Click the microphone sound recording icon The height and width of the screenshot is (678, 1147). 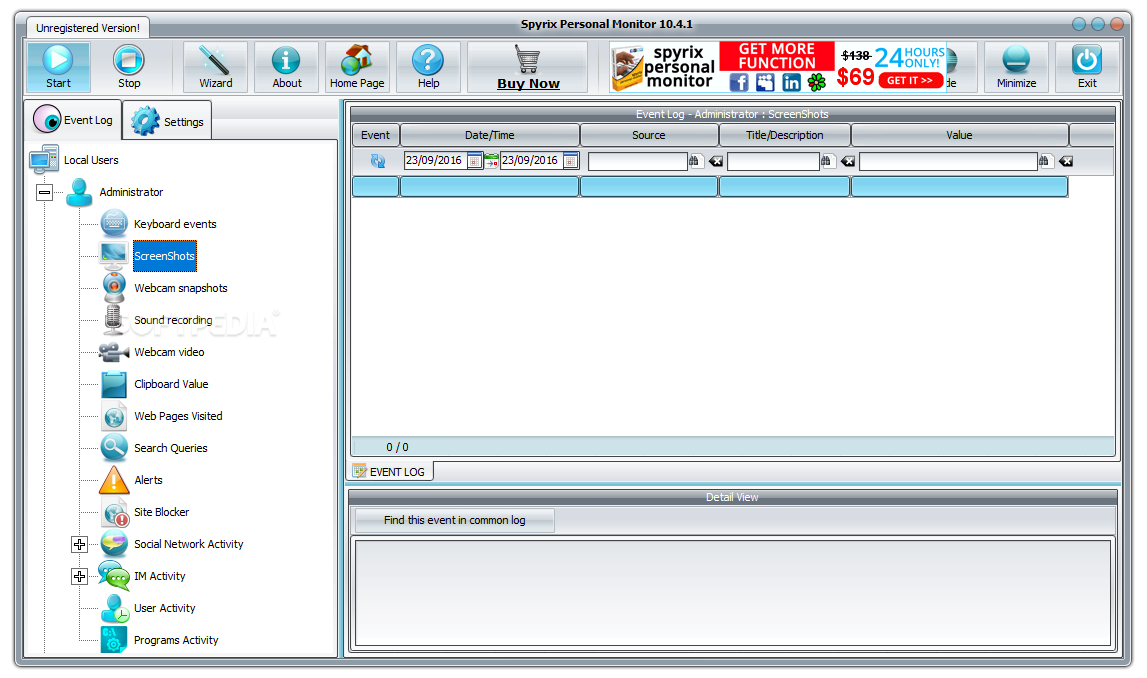click(113, 320)
